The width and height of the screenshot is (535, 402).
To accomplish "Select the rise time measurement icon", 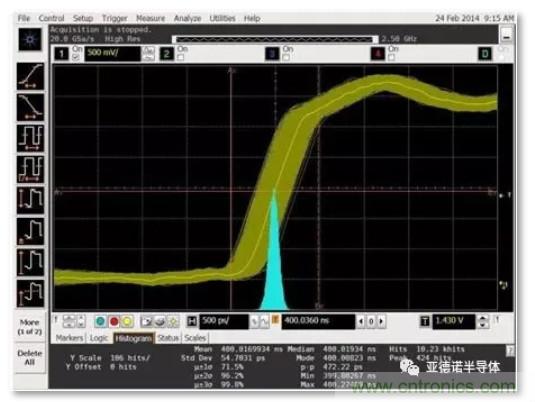I will click(x=30, y=76).
